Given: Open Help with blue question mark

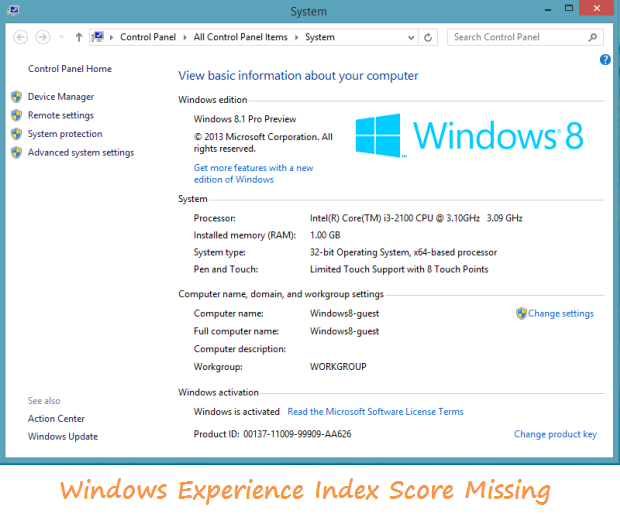Looking at the screenshot, I should (605, 60).
